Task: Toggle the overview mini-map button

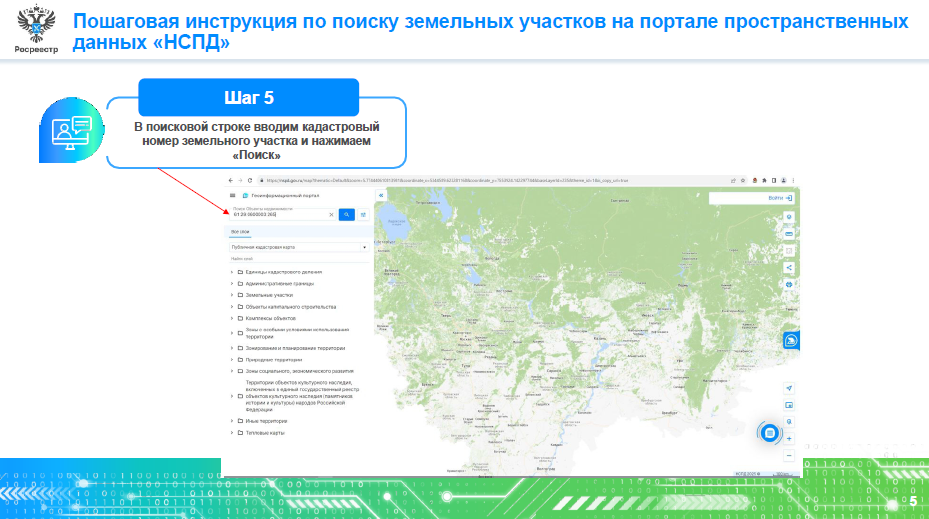Action: point(789,405)
